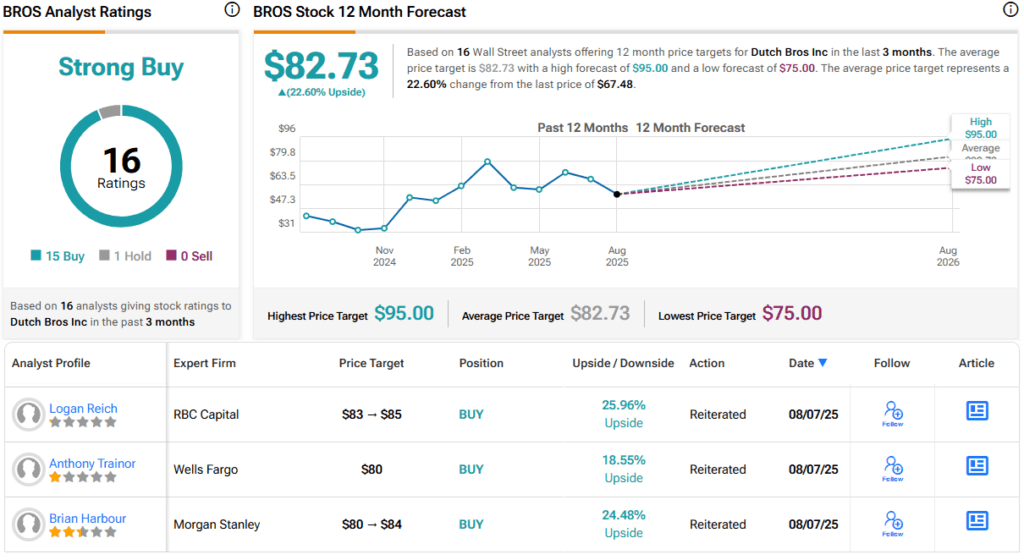1024x560 pixels.
Task: Click the 12 Month Forecast chart label
Action: point(690,128)
